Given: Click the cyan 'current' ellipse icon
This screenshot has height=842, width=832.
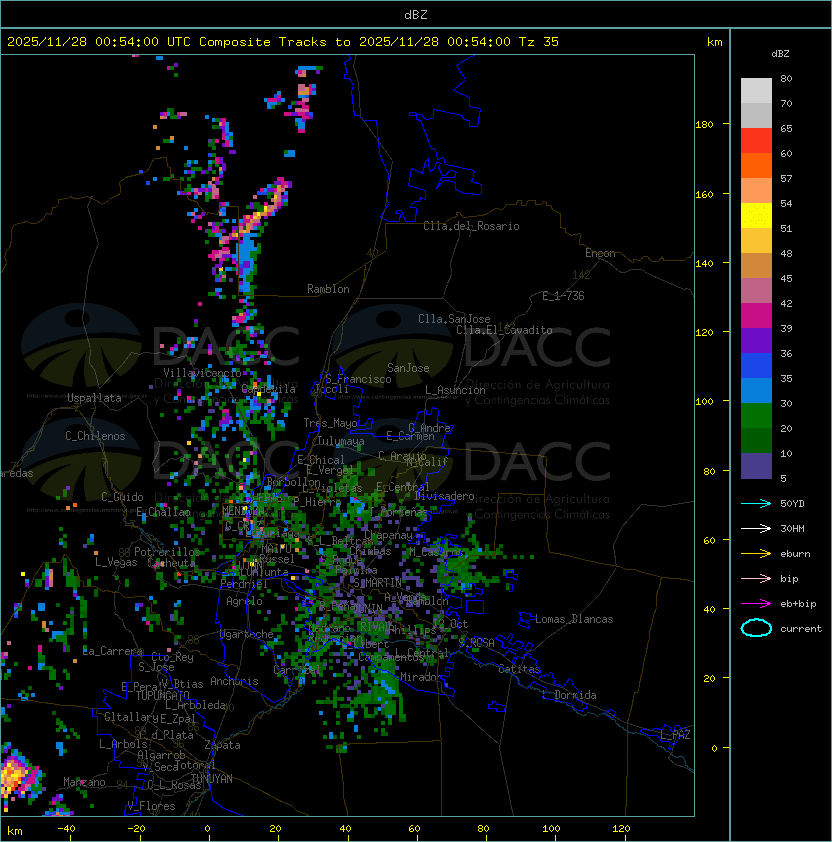Looking at the screenshot, I should (756, 628).
